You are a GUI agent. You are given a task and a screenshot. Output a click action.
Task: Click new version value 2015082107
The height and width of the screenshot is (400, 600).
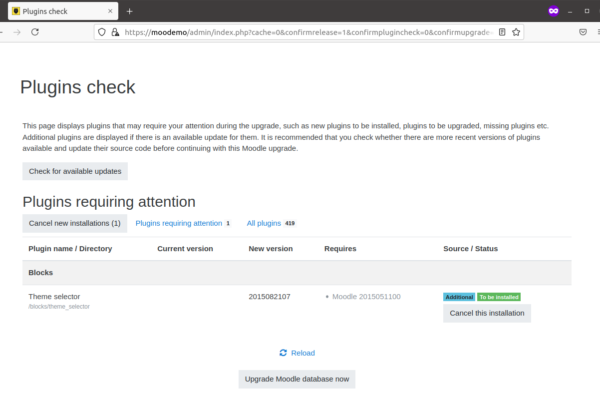coord(269,297)
